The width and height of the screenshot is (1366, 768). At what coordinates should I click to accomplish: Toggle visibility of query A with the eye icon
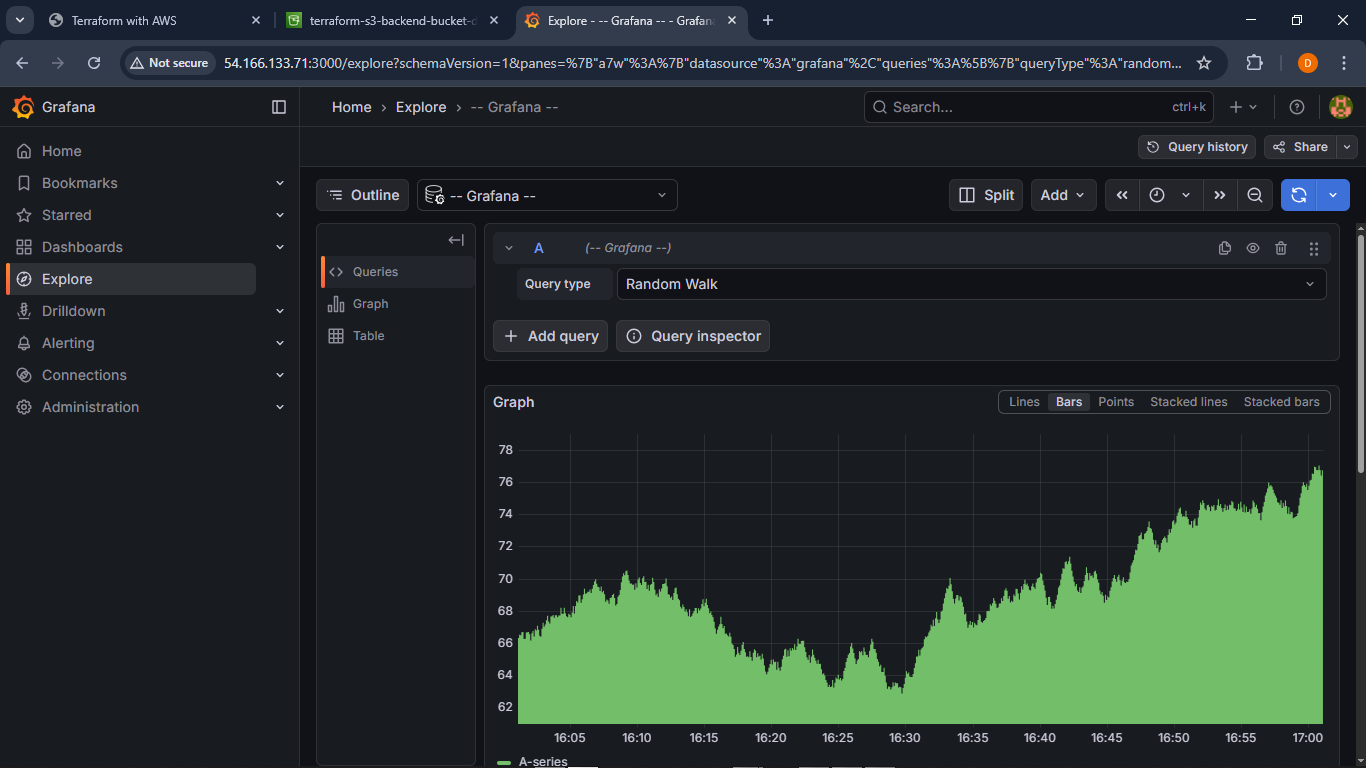[x=1252, y=249]
